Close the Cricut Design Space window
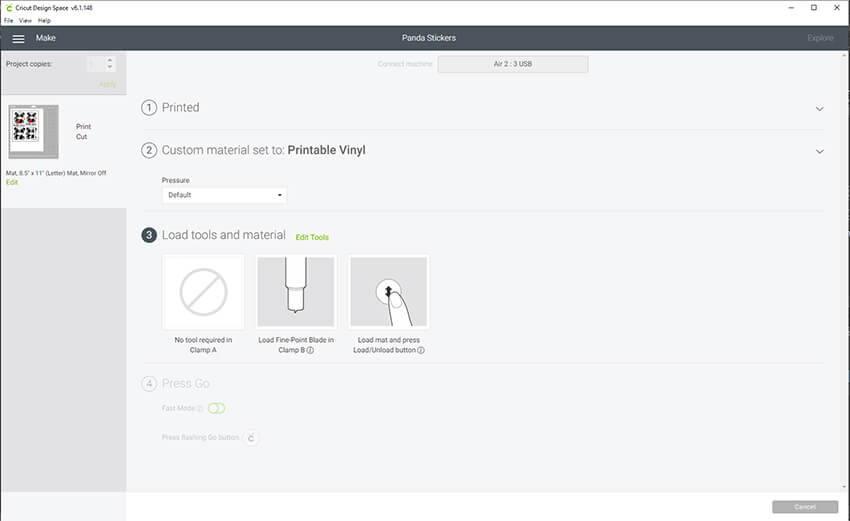The width and height of the screenshot is (850, 521). click(836, 8)
